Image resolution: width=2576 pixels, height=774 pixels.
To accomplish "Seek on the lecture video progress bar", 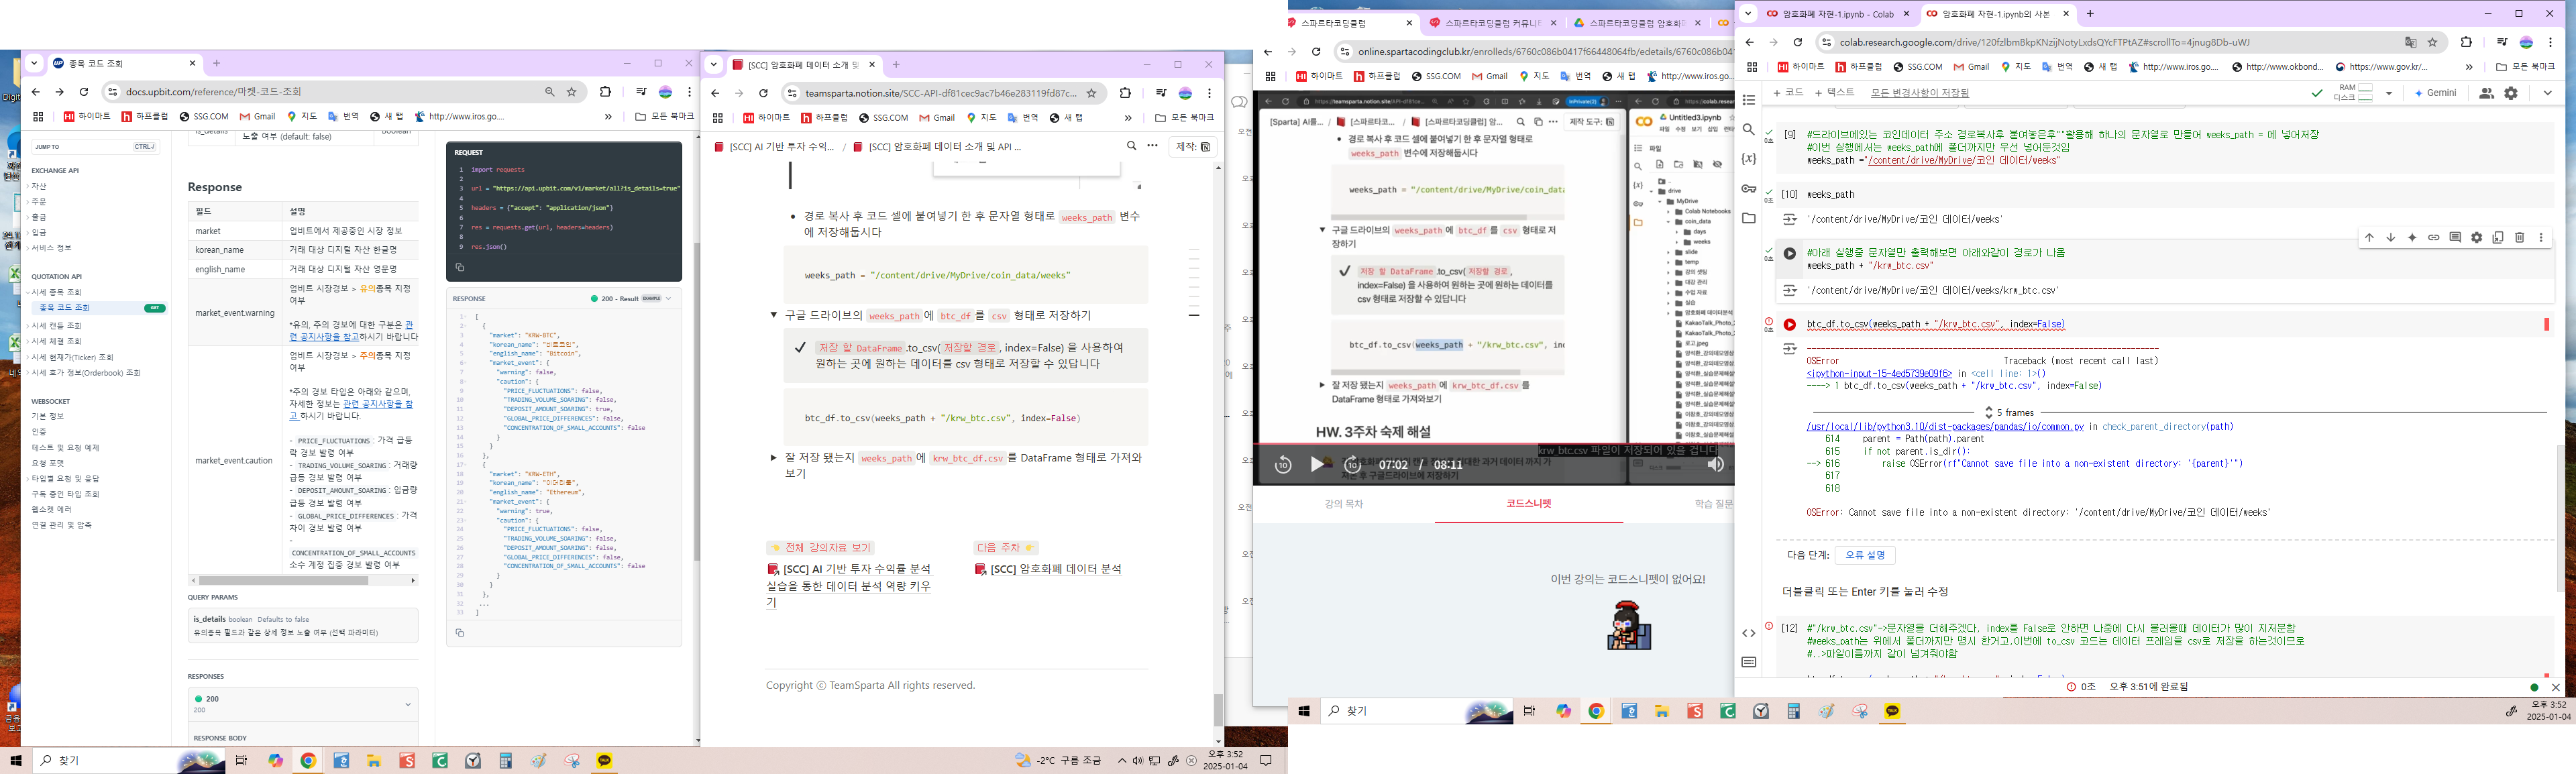I will tap(1494, 445).
